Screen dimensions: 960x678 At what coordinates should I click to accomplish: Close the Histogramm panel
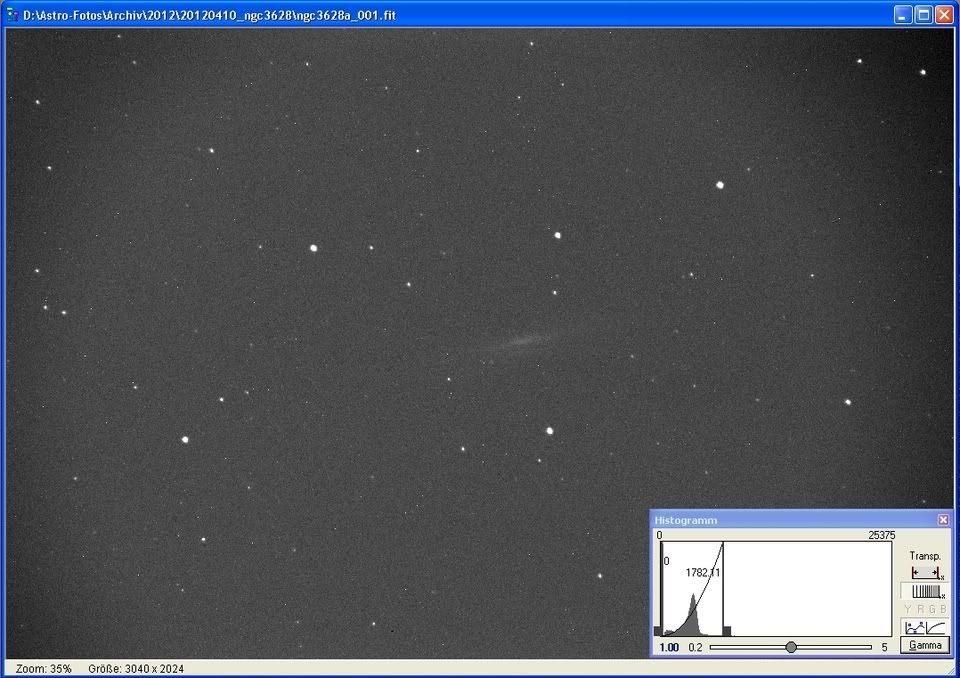click(943, 520)
